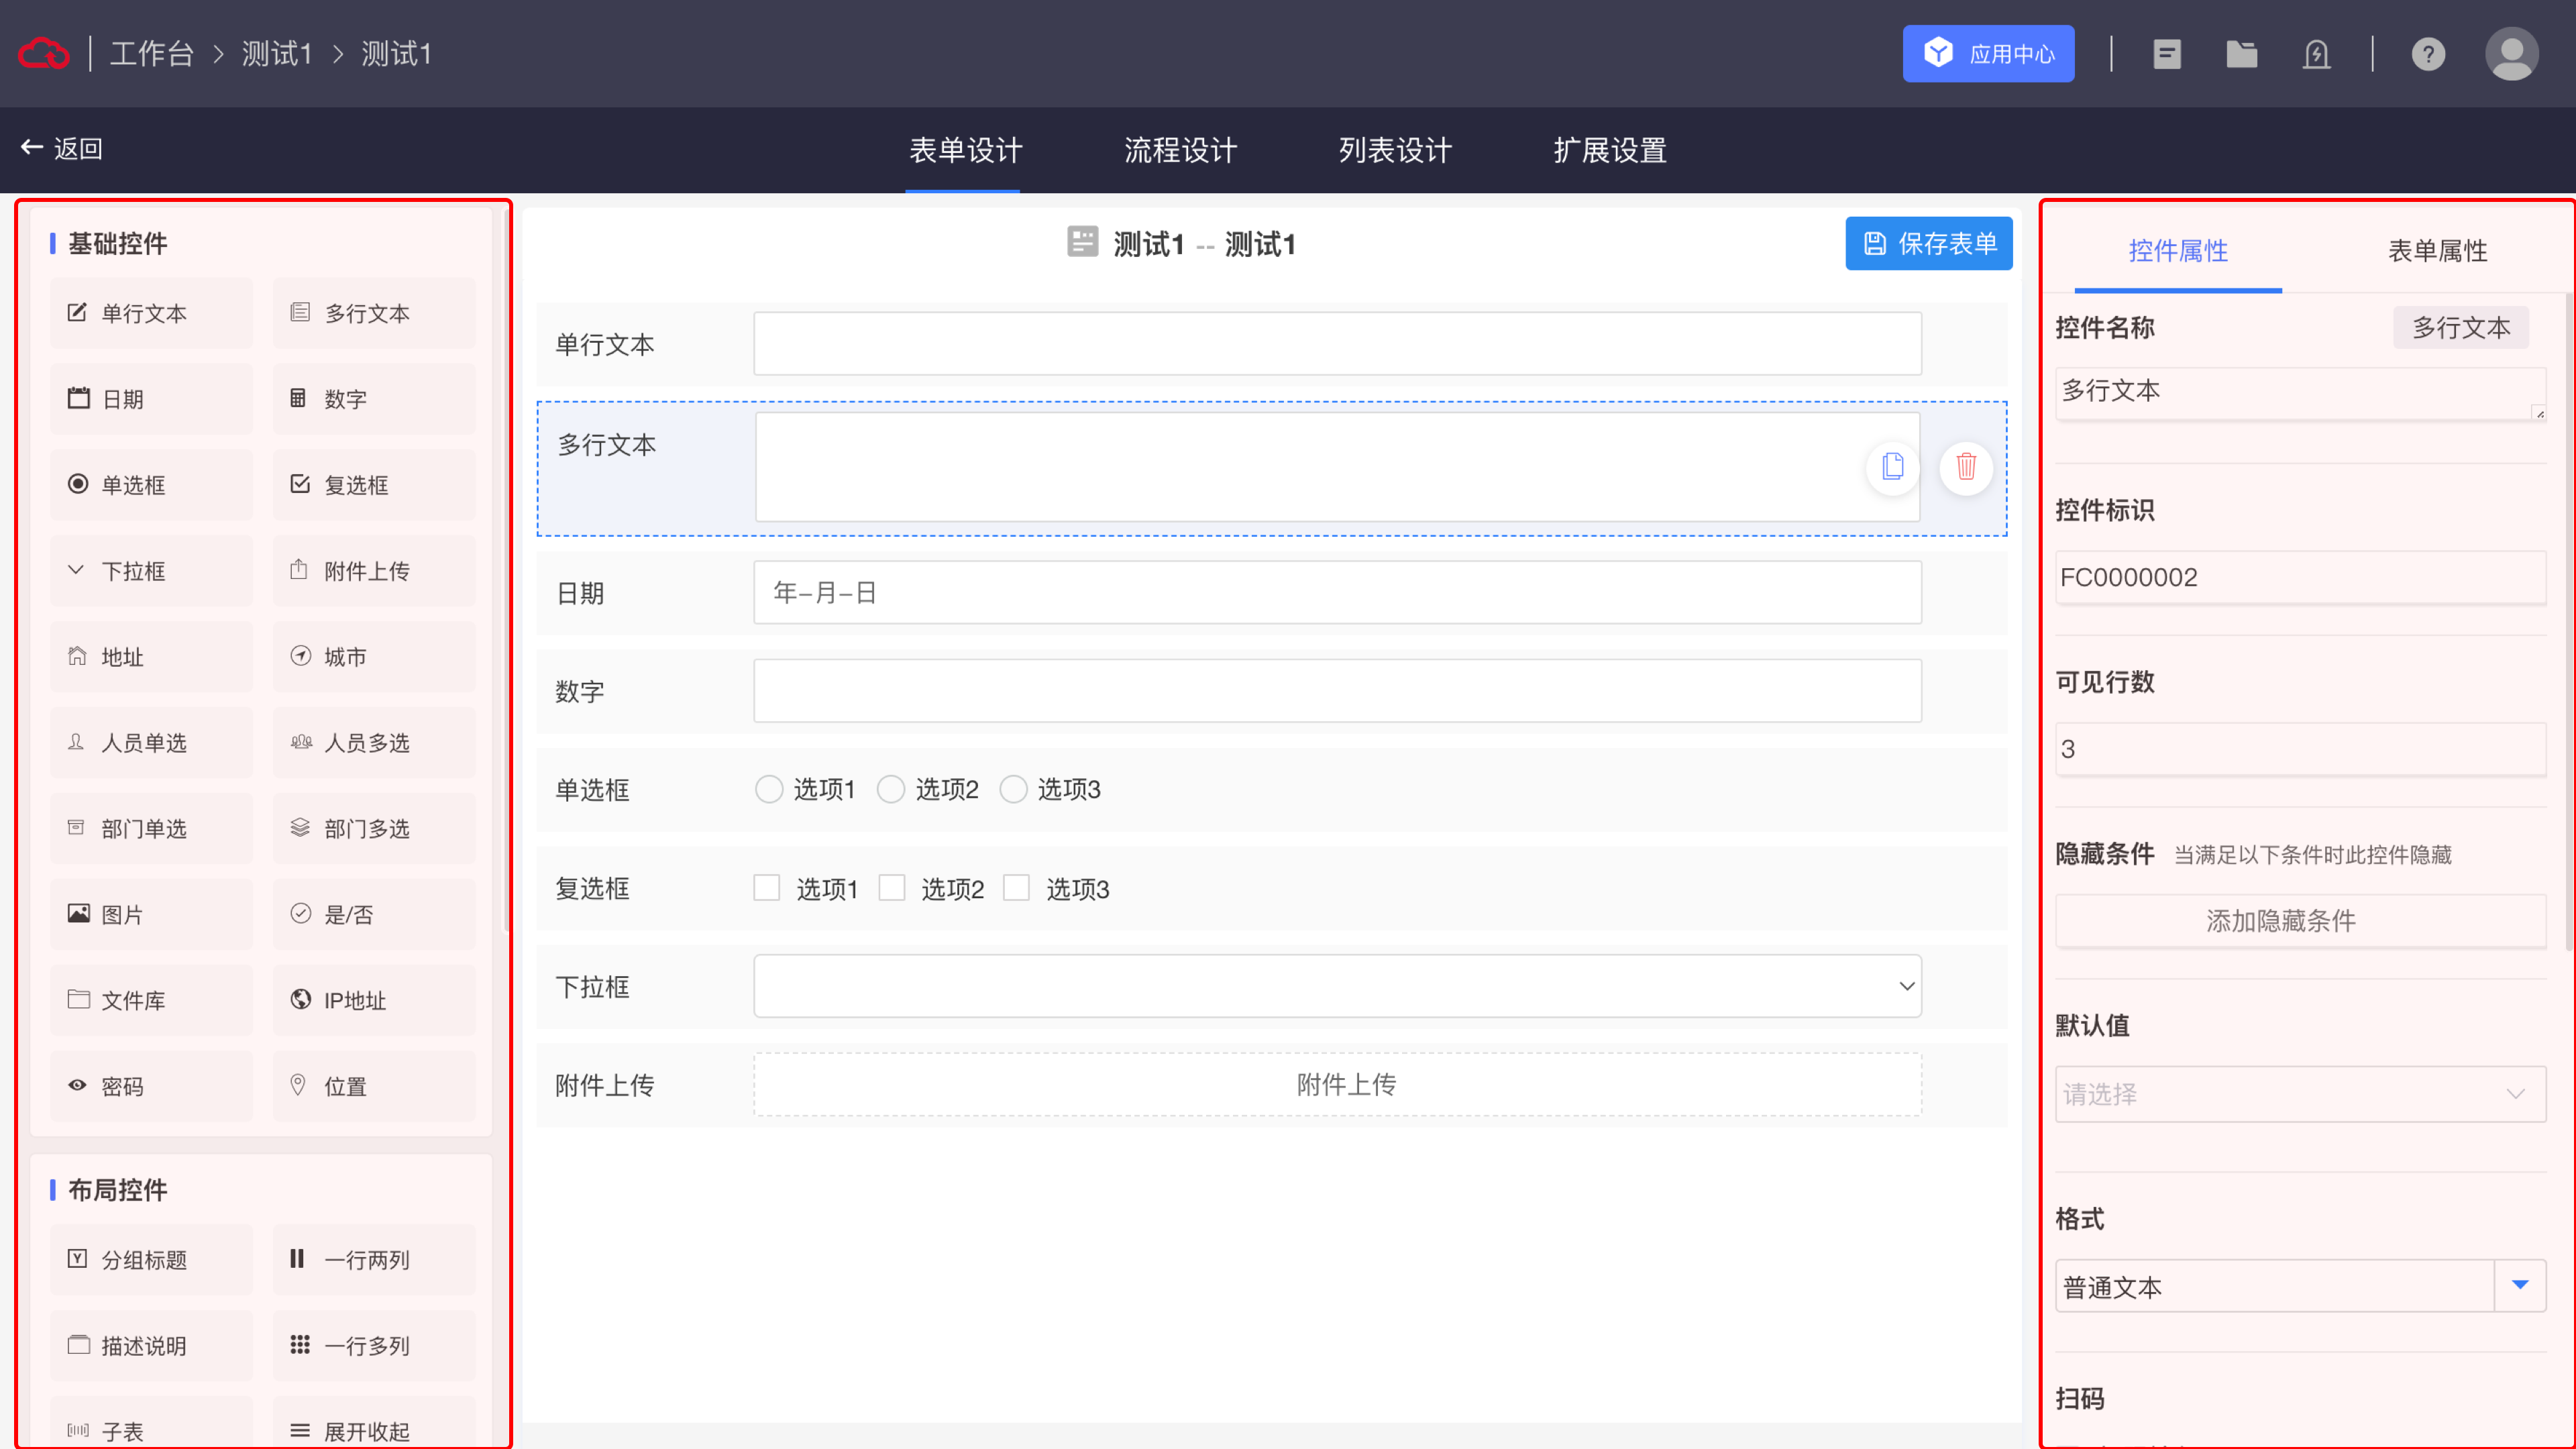
Task: Select the 分组标题 layout control
Action: (x=151, y=1260)
